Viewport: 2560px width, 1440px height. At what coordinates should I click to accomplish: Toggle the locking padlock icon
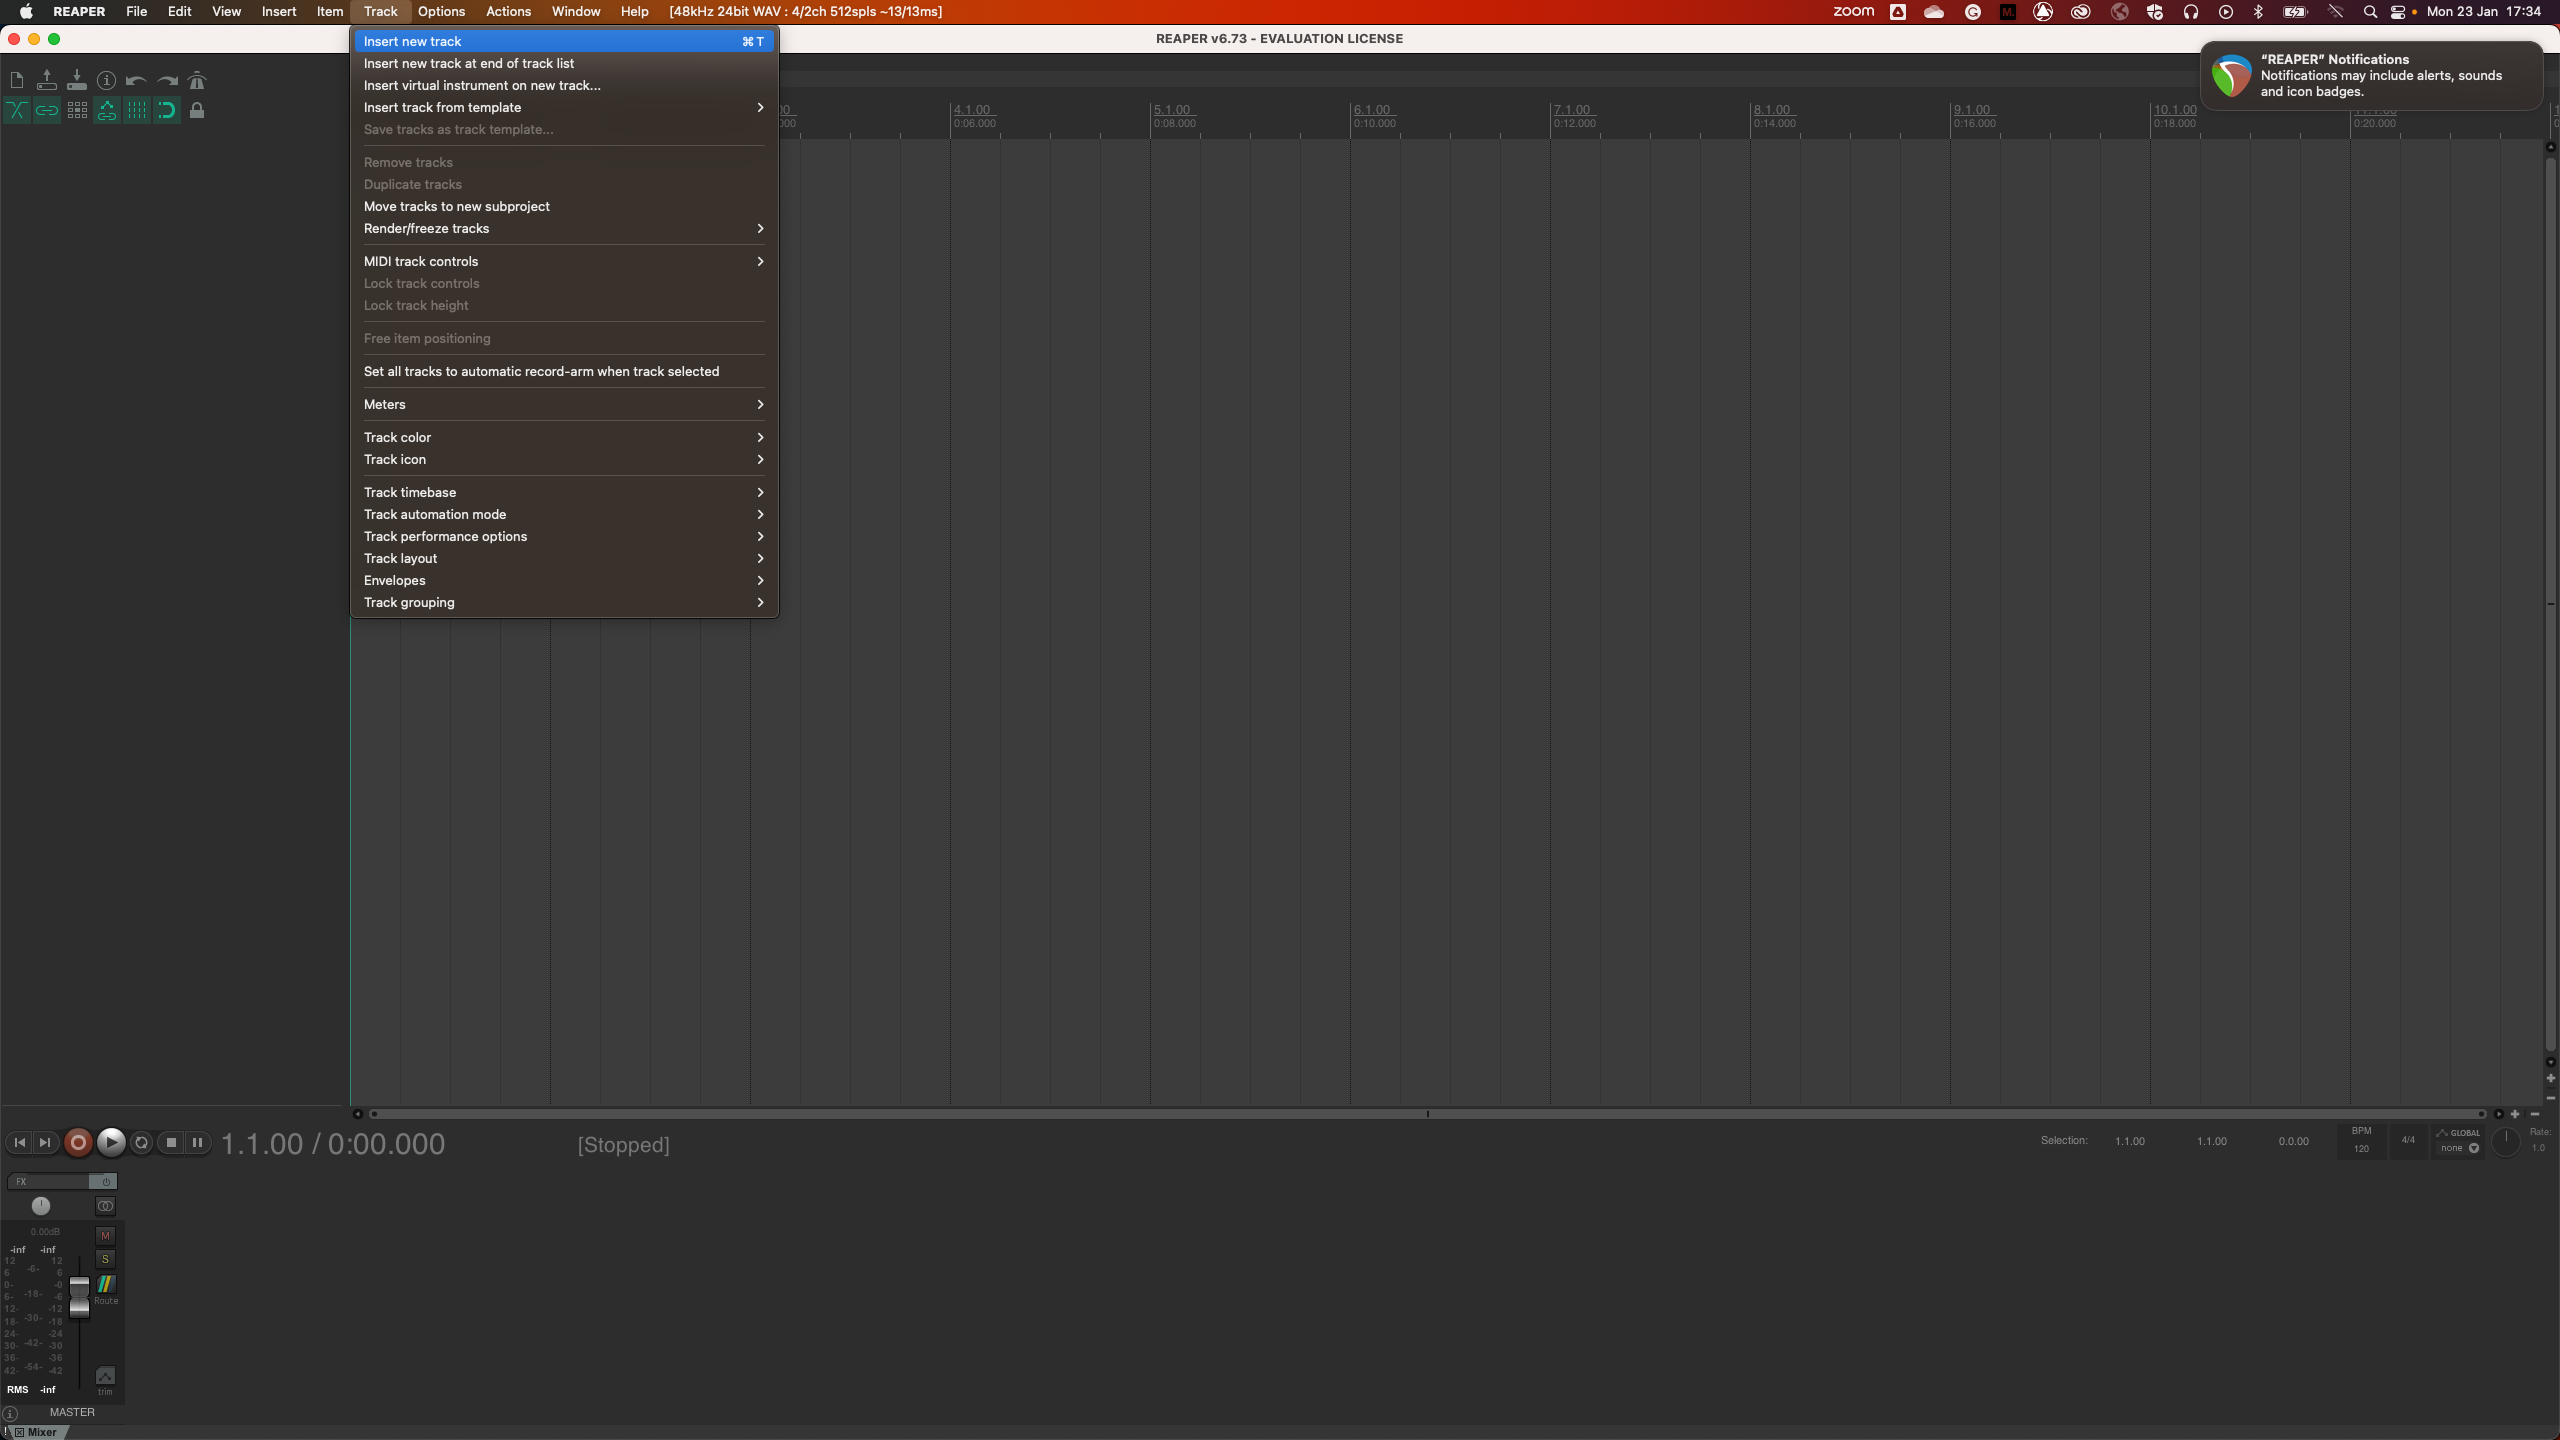tap(197, 111)
